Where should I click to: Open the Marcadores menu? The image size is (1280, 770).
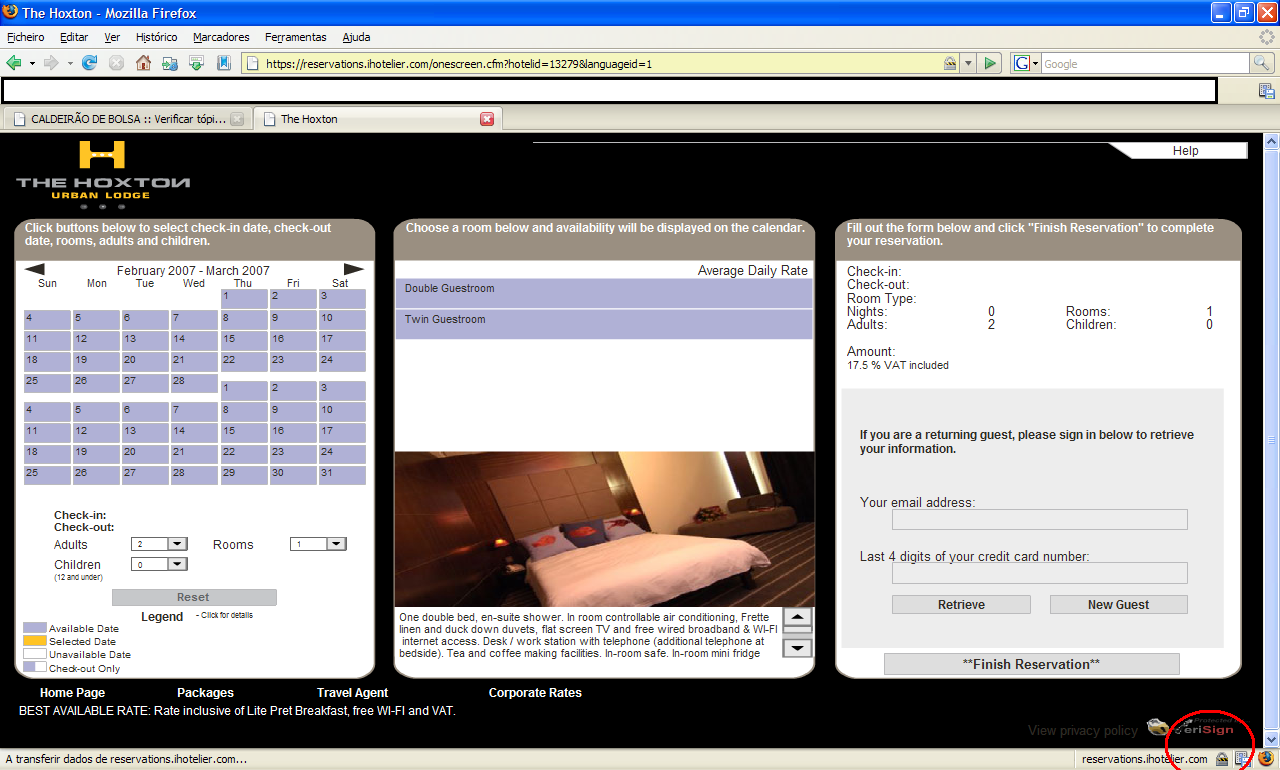221,37
